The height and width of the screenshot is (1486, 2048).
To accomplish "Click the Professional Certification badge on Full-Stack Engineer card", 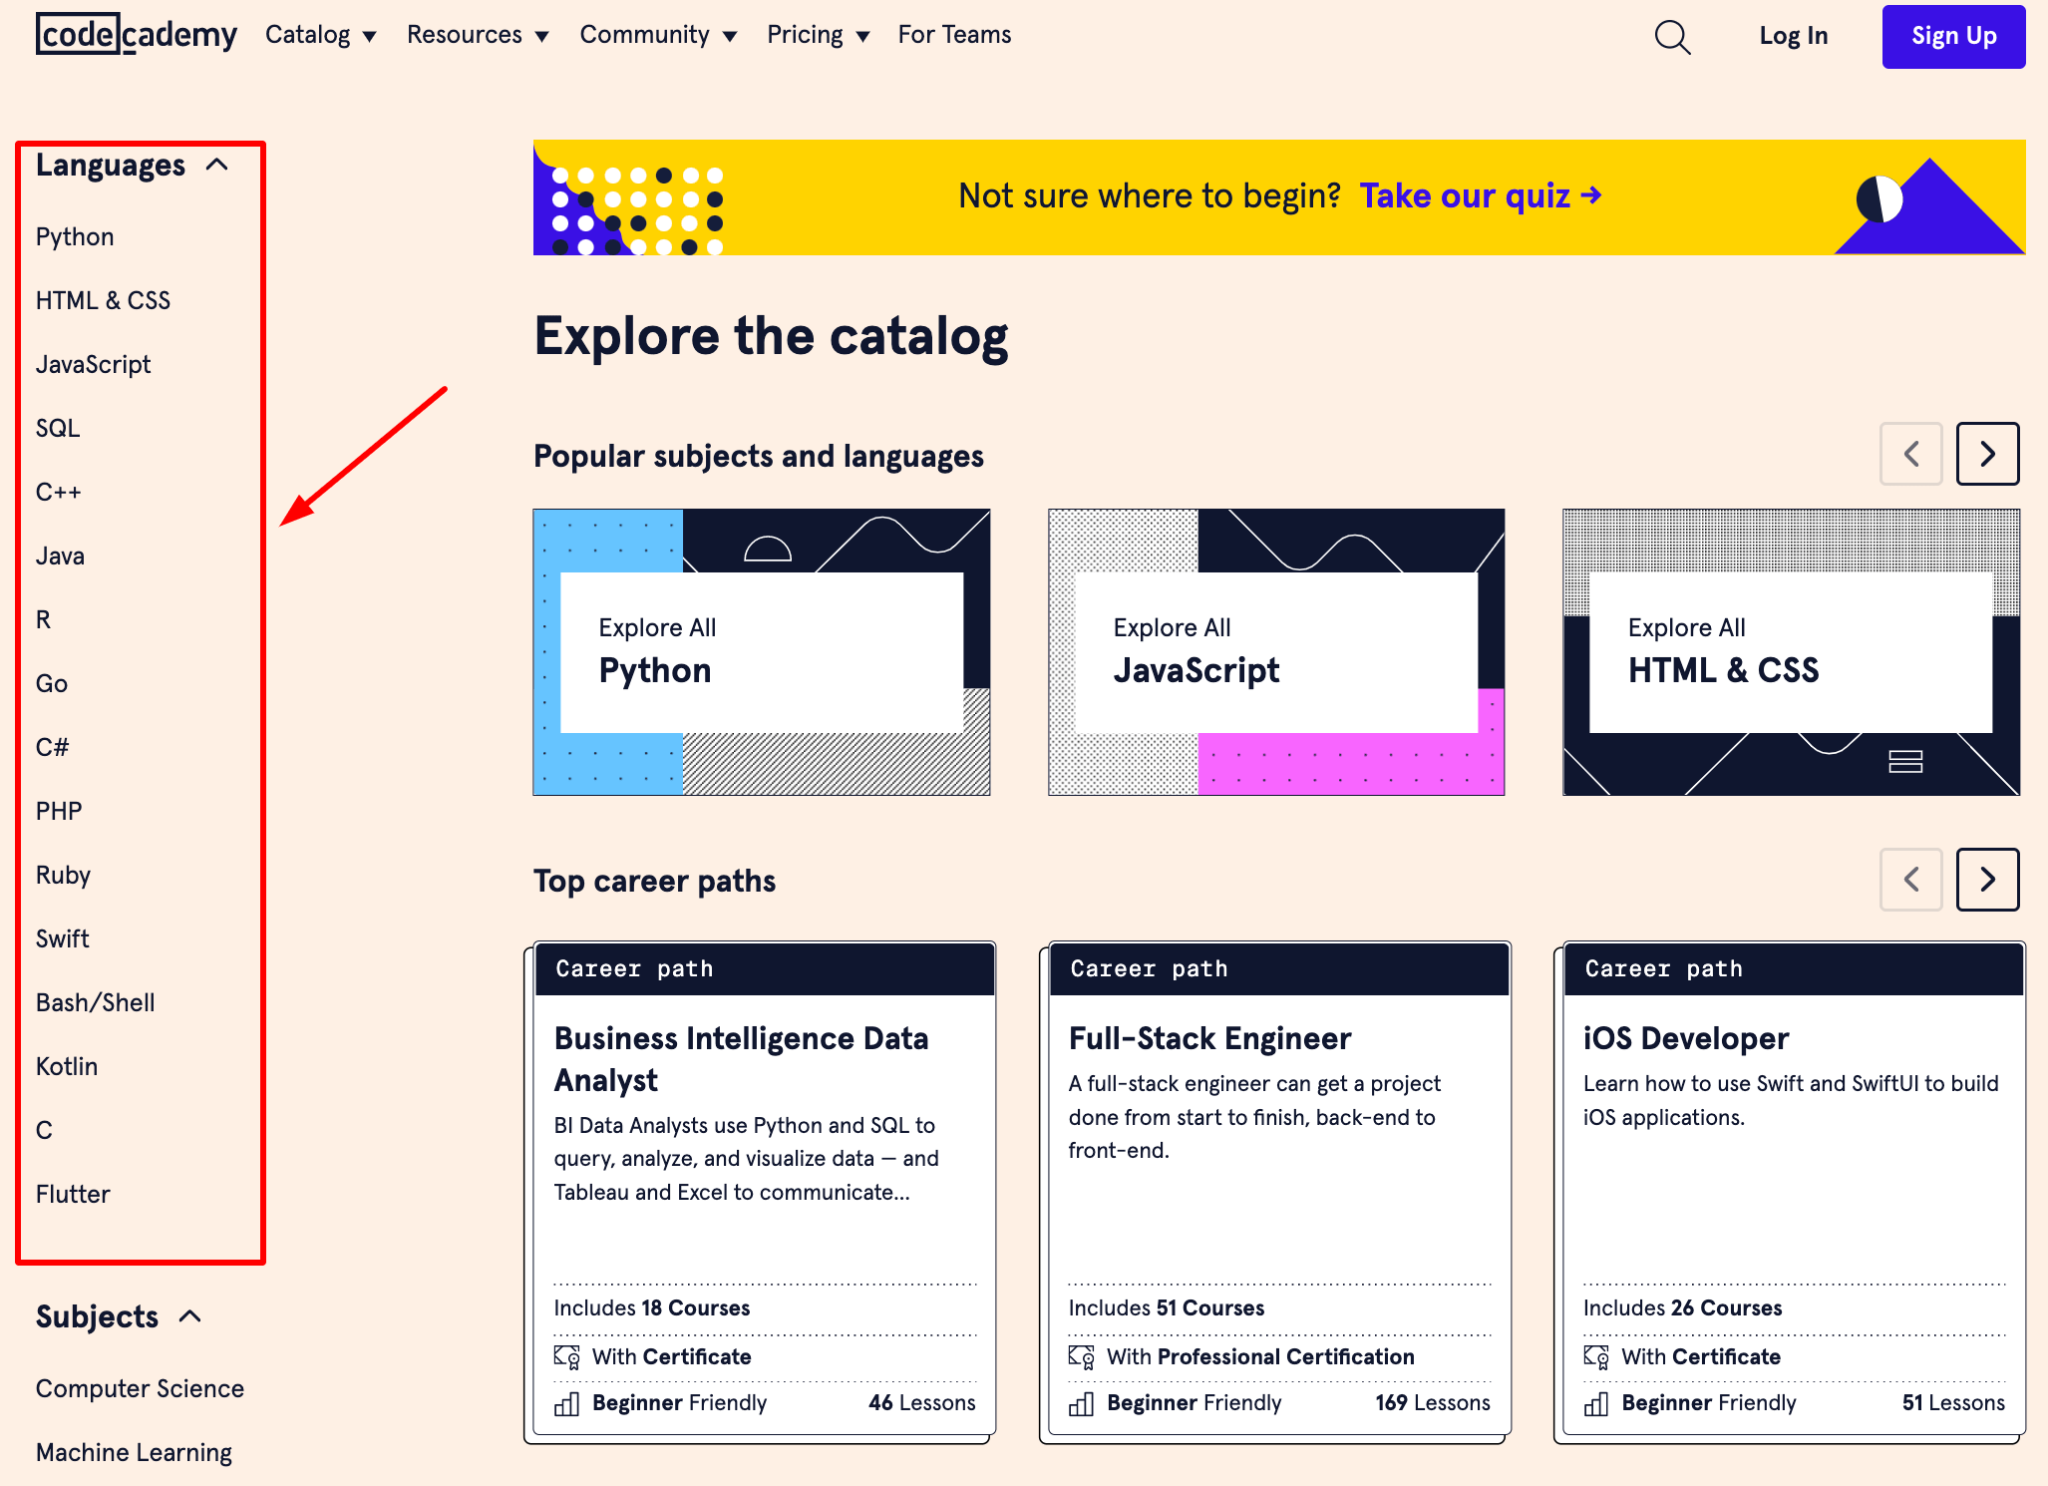I will (x=1081, y=1356).
